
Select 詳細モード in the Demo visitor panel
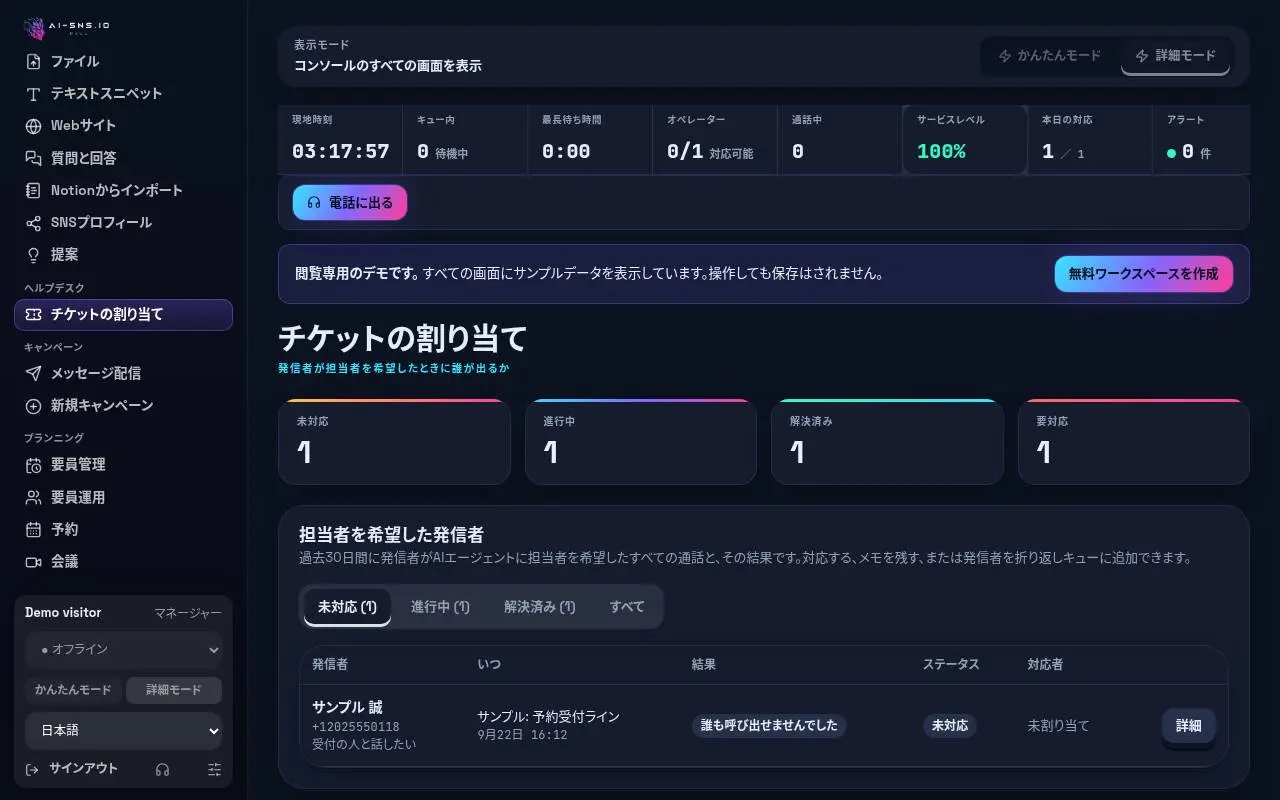click(x=174, y=690)
